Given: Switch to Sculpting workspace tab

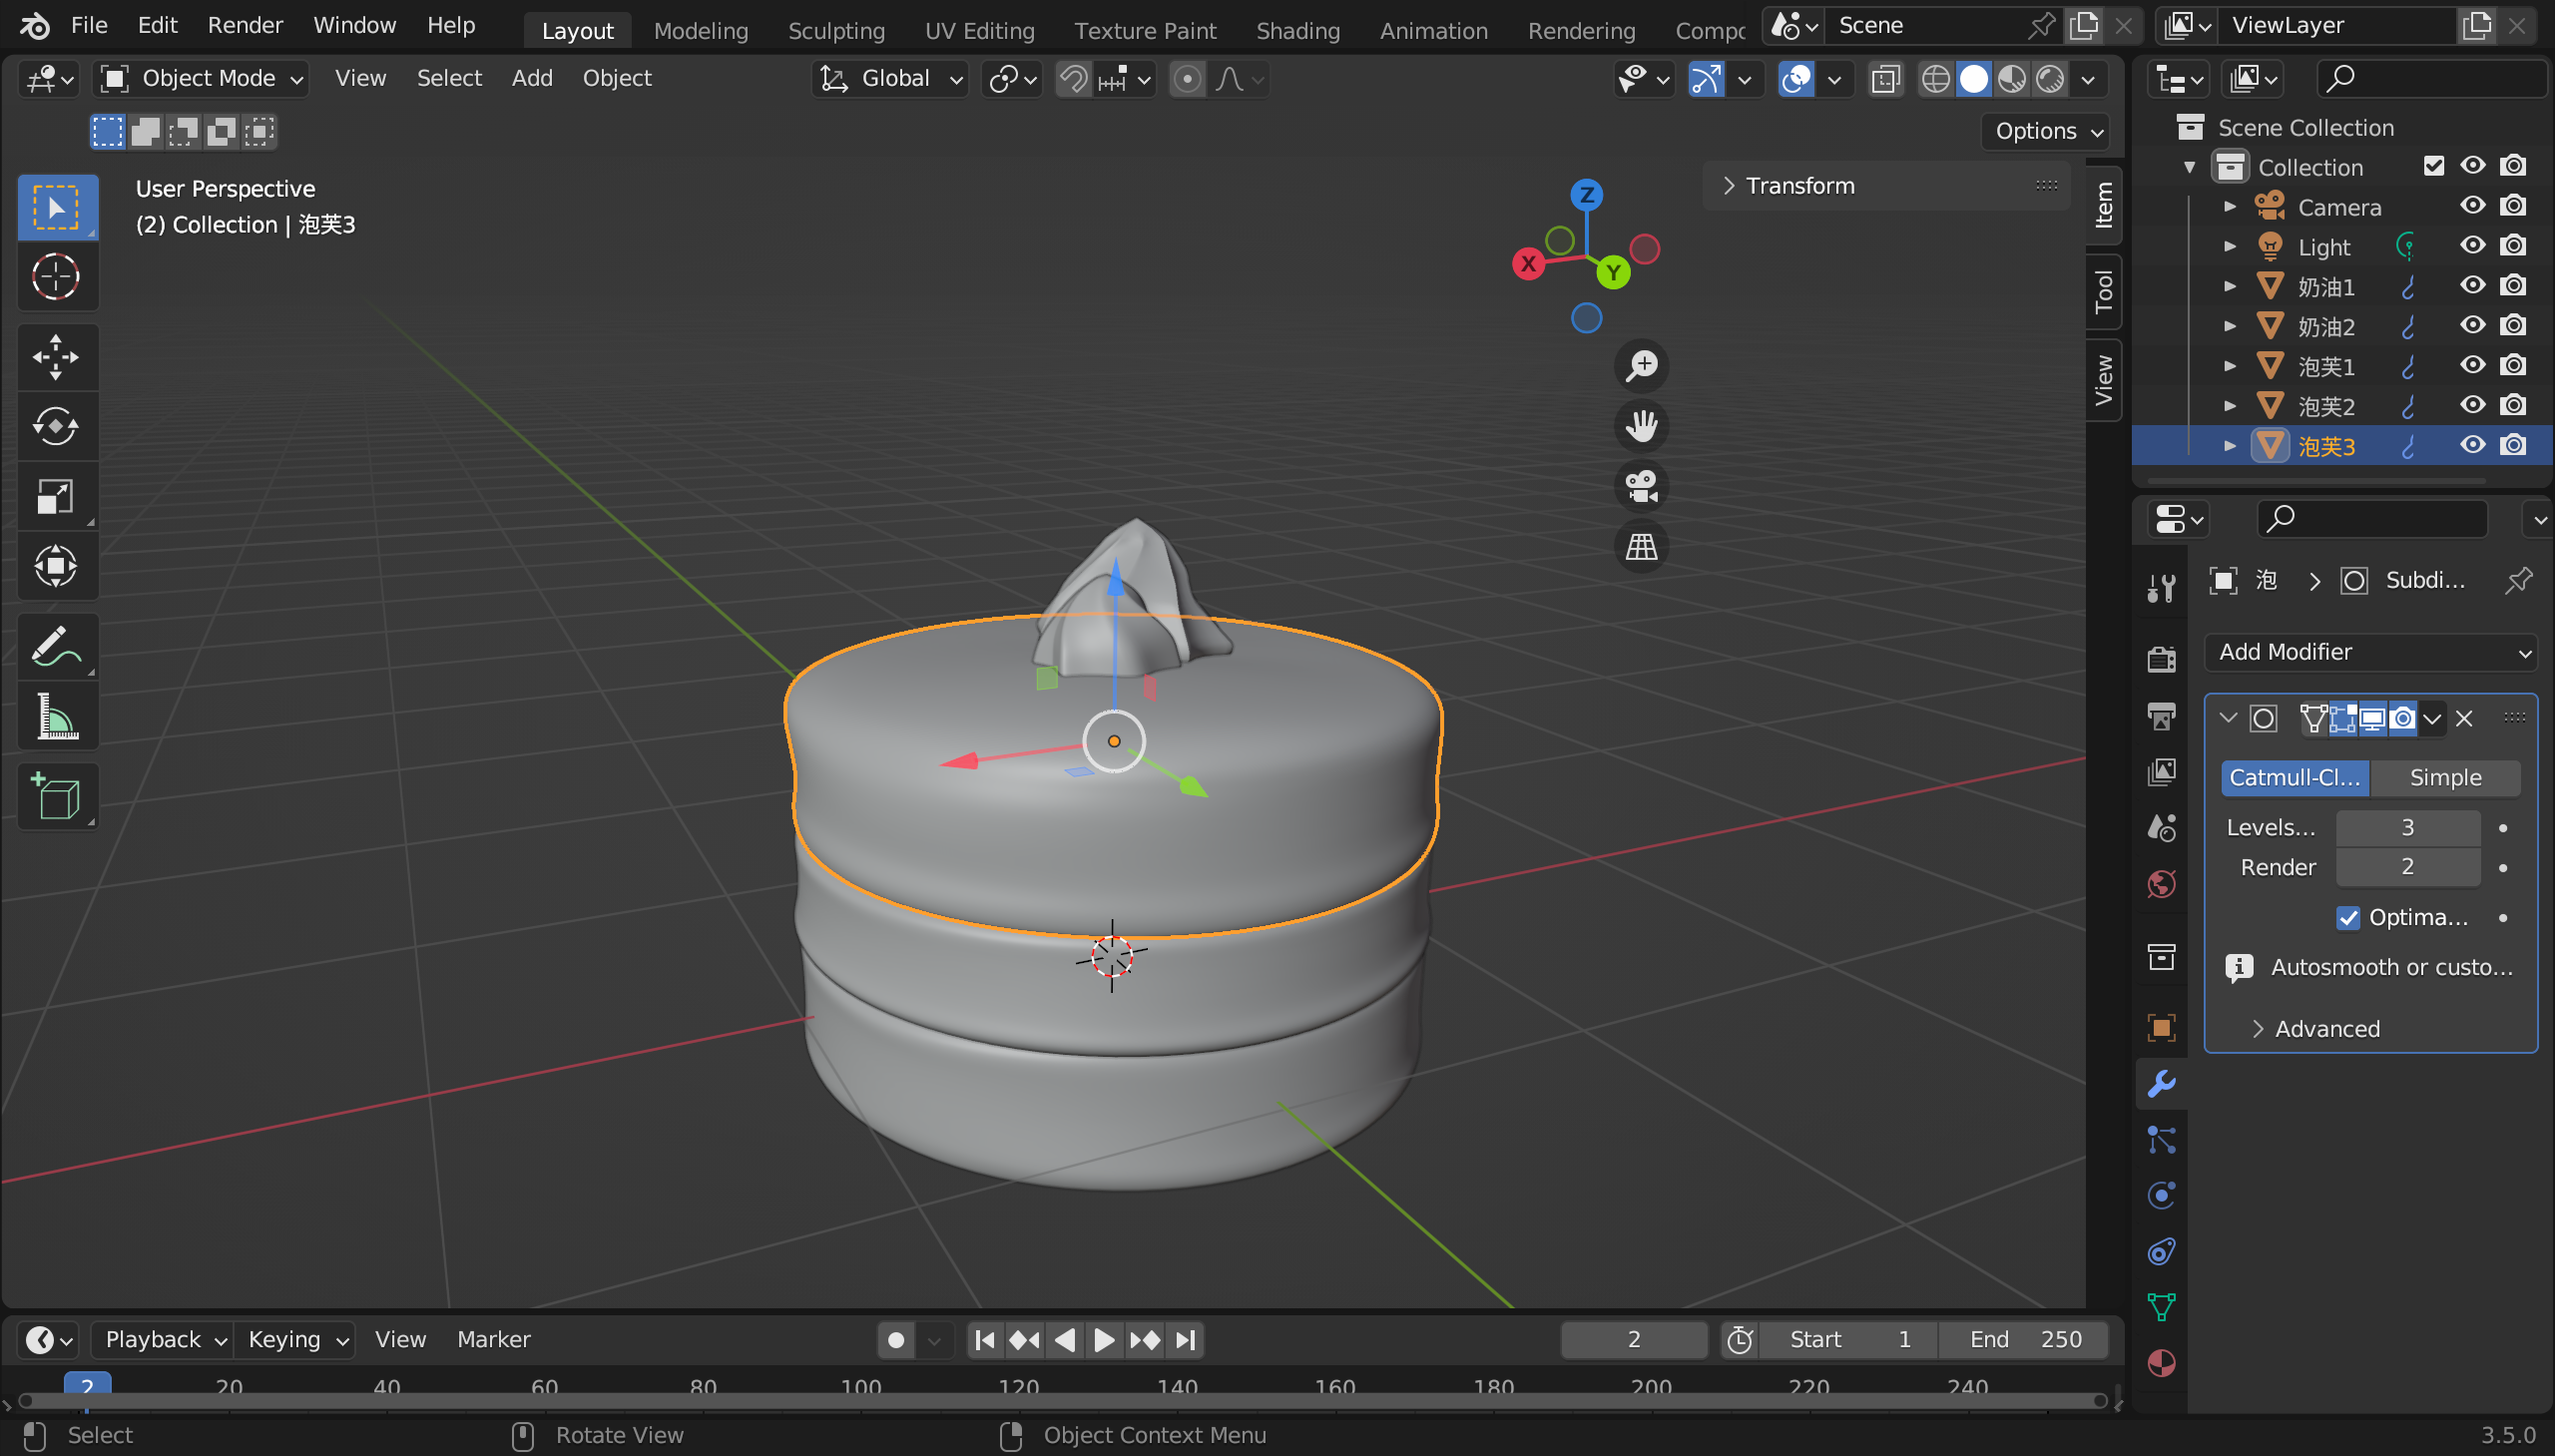Looking at the screenshot, I should pos(836,31).
